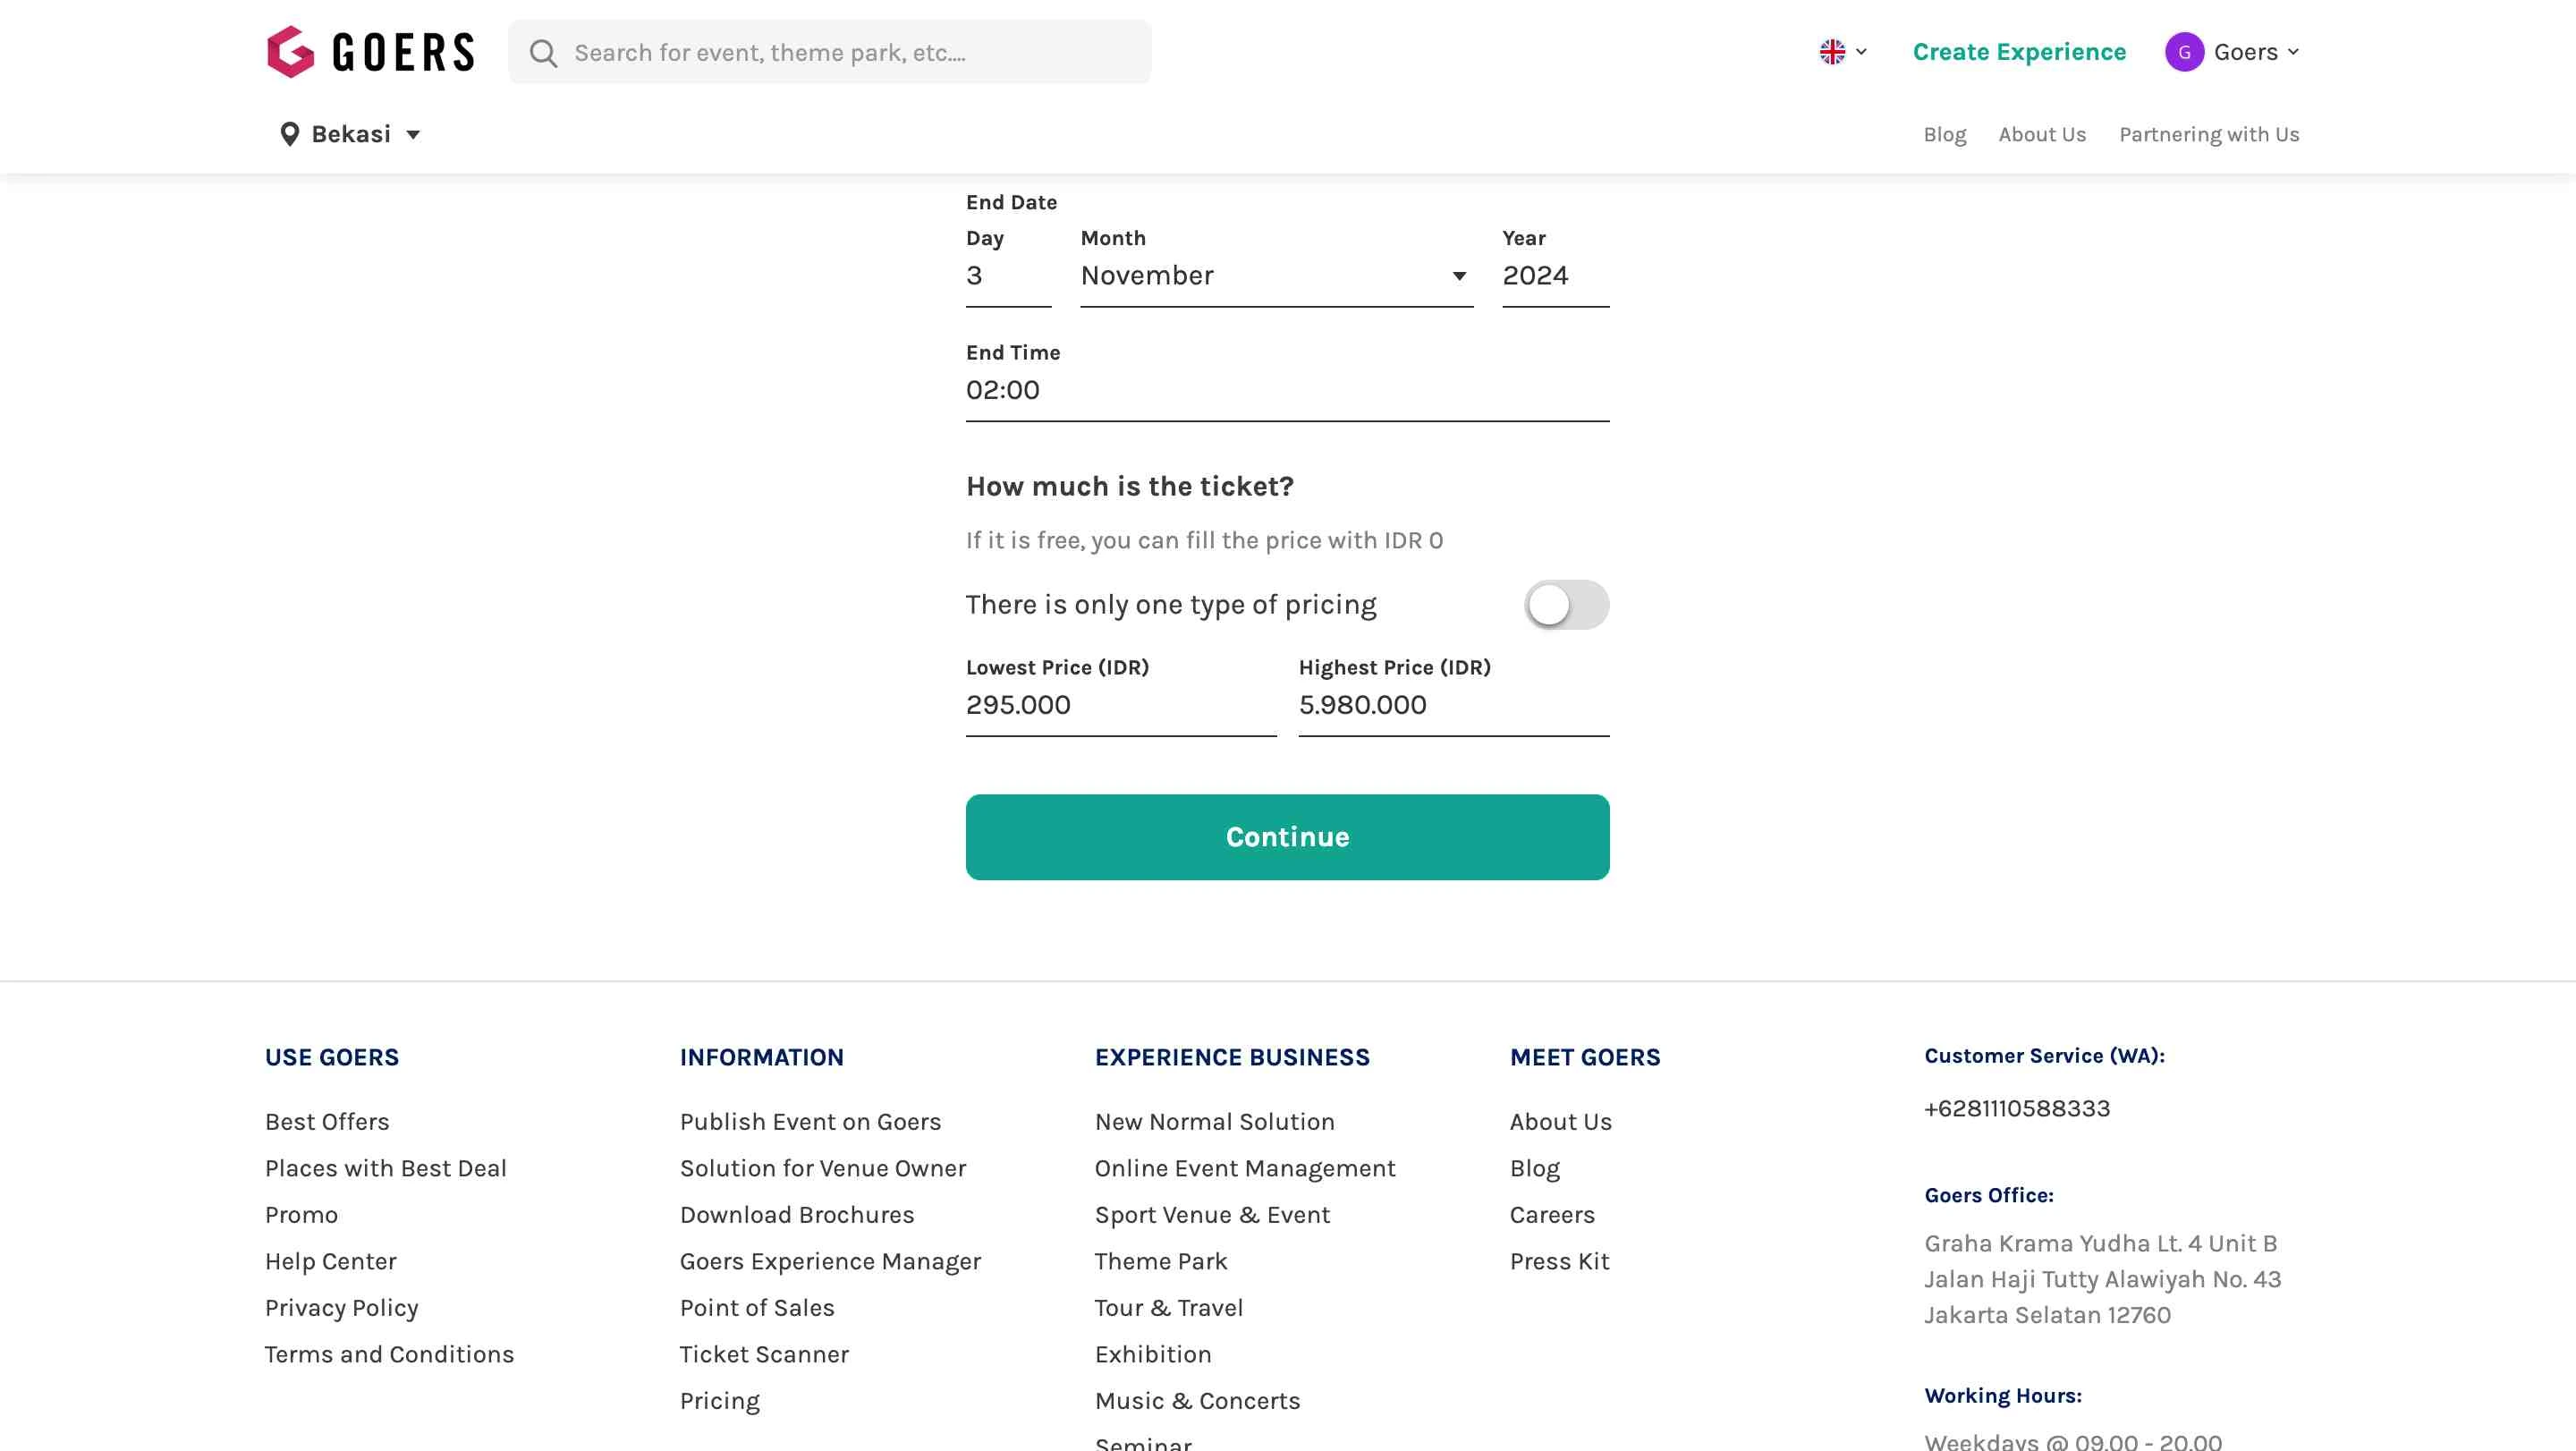Viewport: 2576px width, 1451px height.
Task: Expand the Goers account menu chevron
Action: [2293, 52]
